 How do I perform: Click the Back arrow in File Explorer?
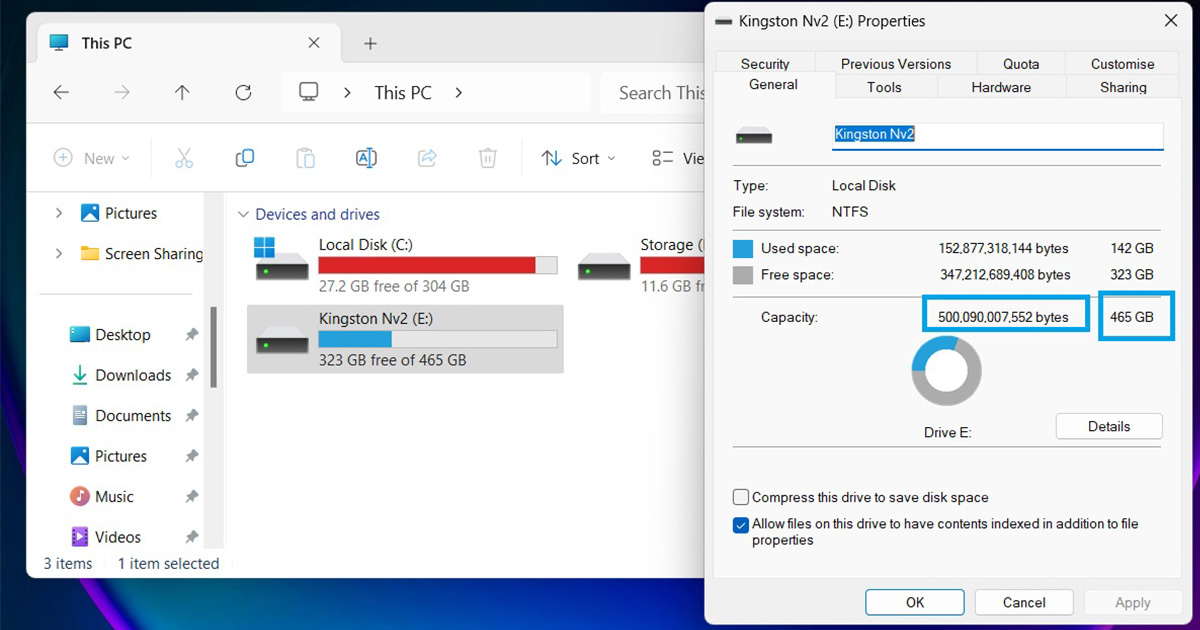[x=61, y=93]
